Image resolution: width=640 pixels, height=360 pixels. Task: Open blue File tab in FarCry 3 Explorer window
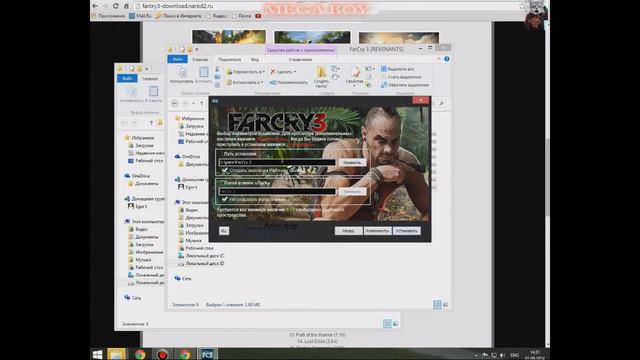[177, 60]
